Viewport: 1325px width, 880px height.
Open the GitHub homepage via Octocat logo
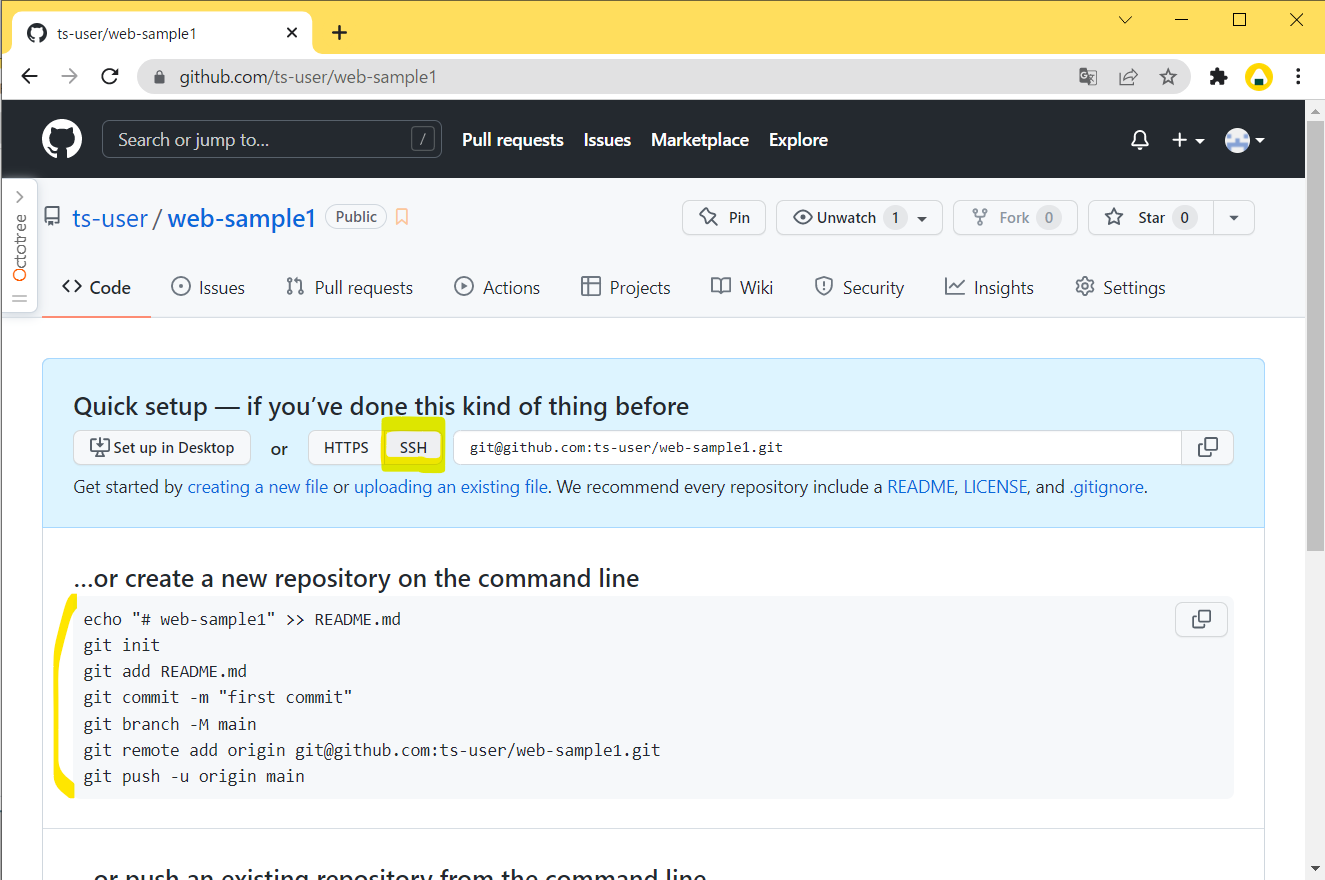click(62, 139)
